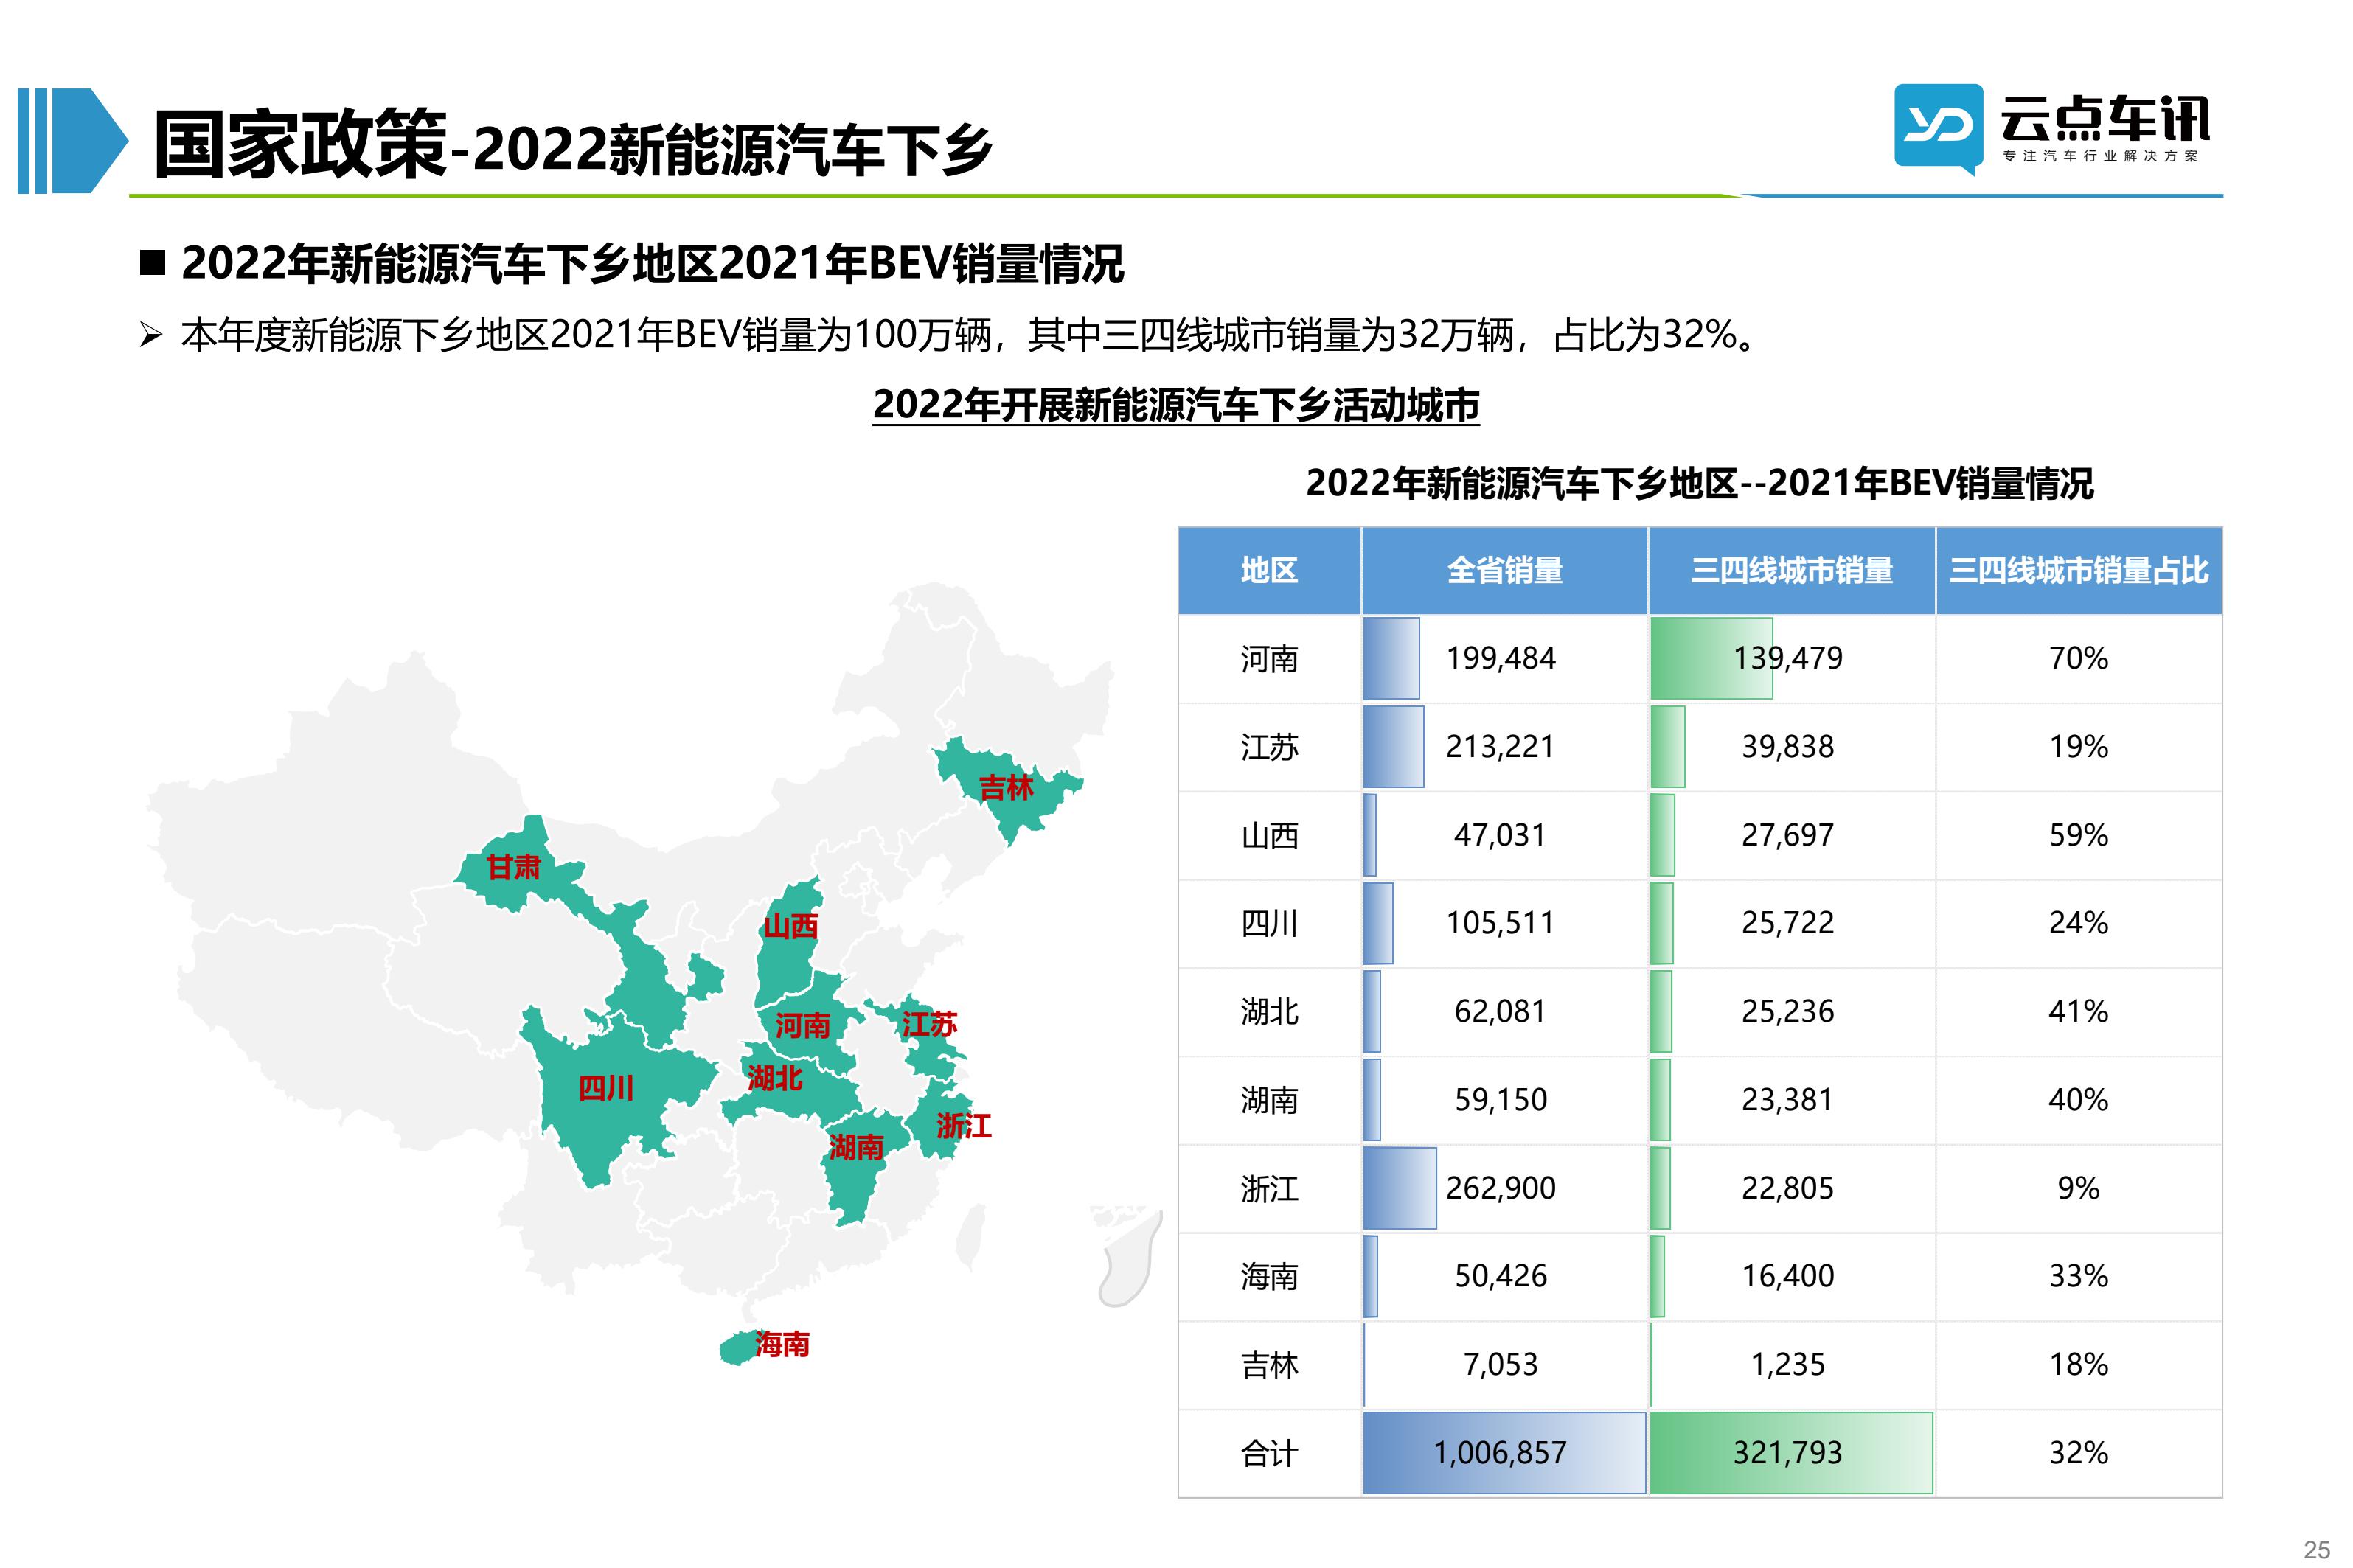The height and width of the screenshot is (1568, 2353).
Task: Select the value 199,484
Action: tap(1500, 659)
